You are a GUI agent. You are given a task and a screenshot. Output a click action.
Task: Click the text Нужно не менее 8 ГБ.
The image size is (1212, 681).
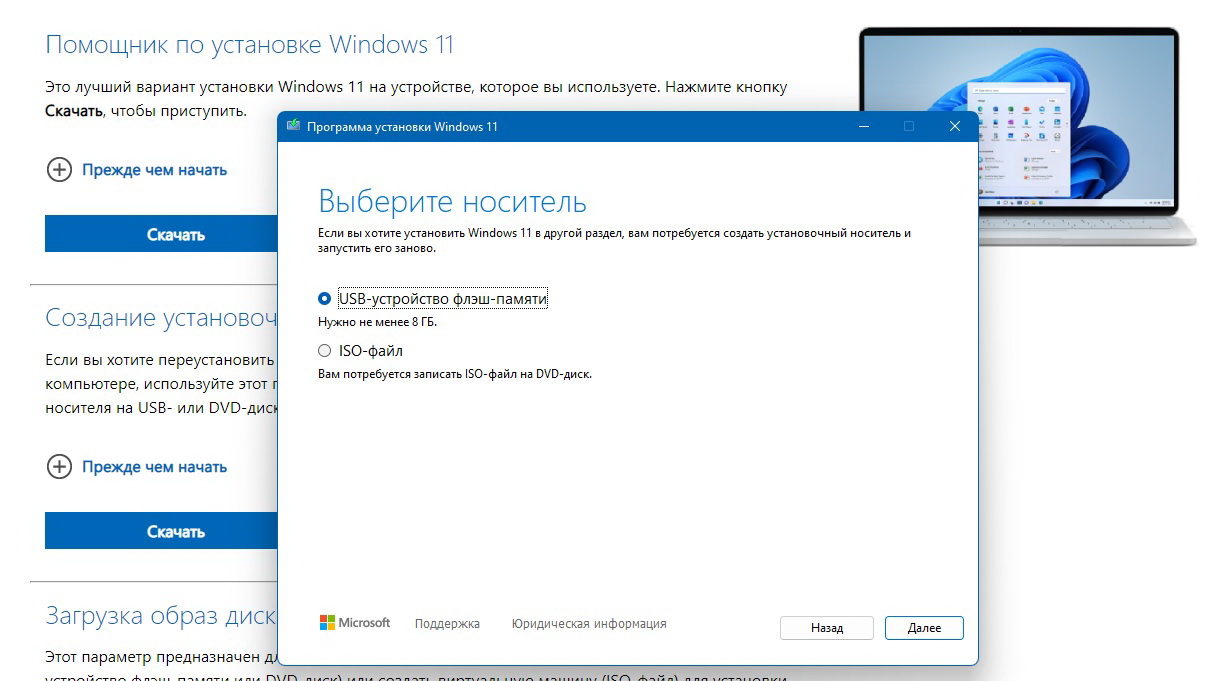377,322
